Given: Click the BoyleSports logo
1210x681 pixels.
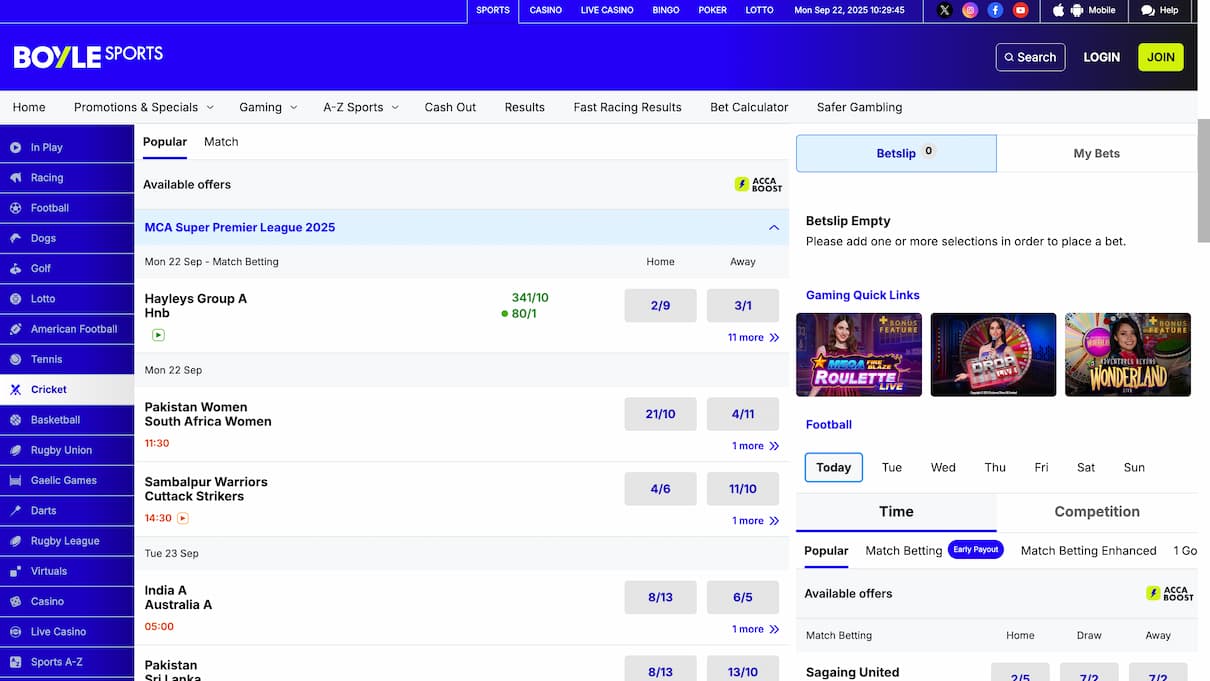Looking at the screenshot, I should (x=88, y=56).
